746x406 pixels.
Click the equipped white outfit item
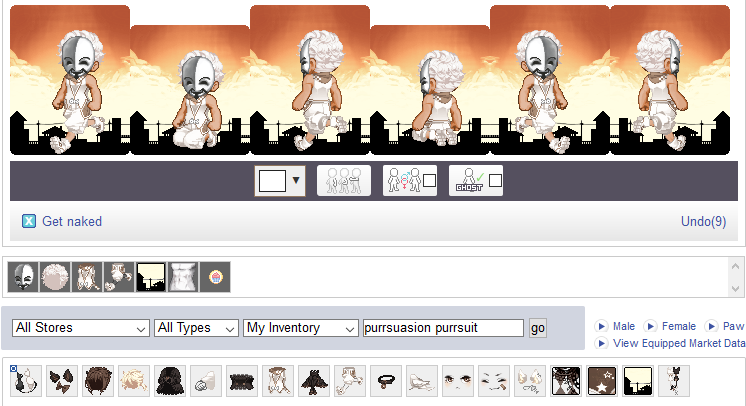(x=87, y=277)
